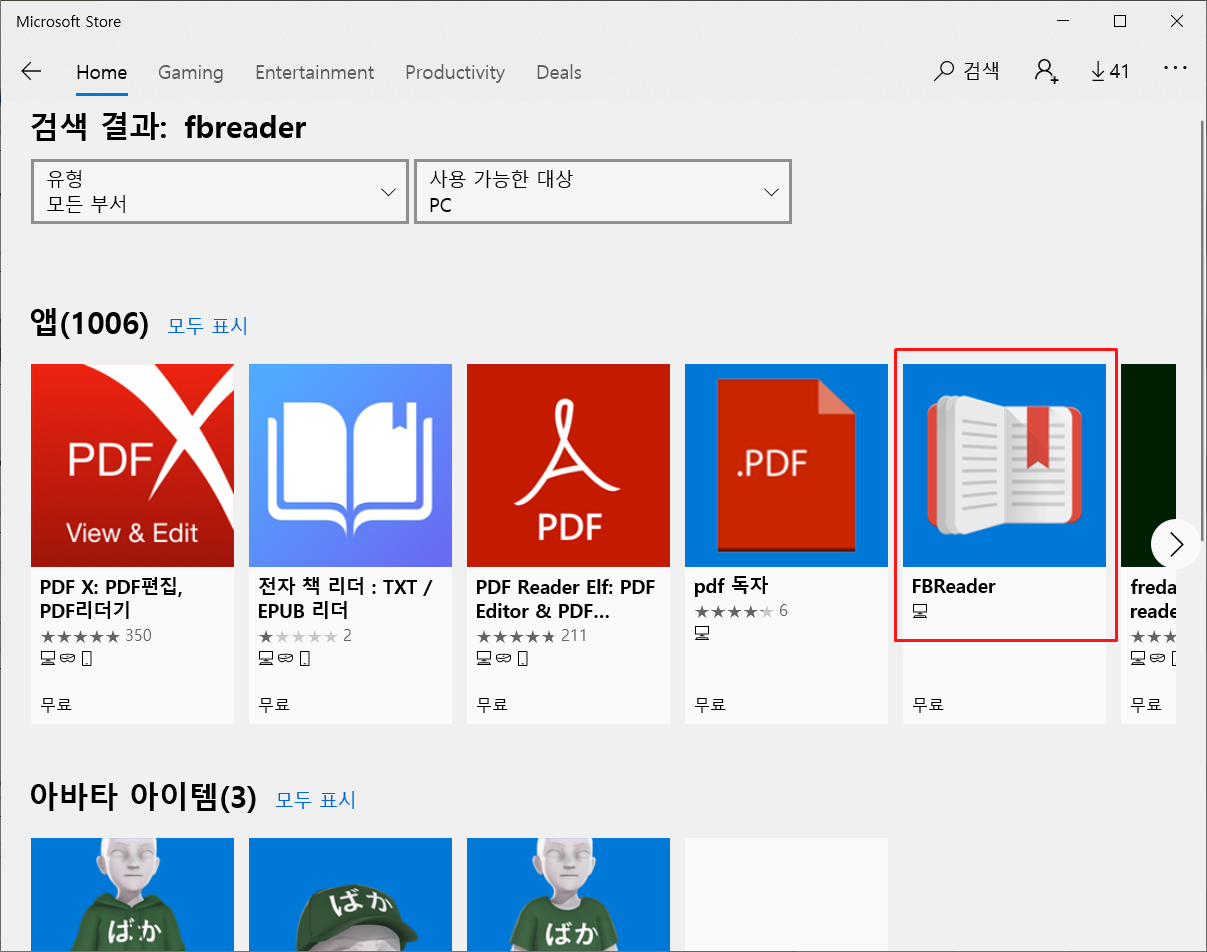Expand the 유형 모든 부서 dropdown
Screen dimensions: 1207x952
tap(220, 191)
